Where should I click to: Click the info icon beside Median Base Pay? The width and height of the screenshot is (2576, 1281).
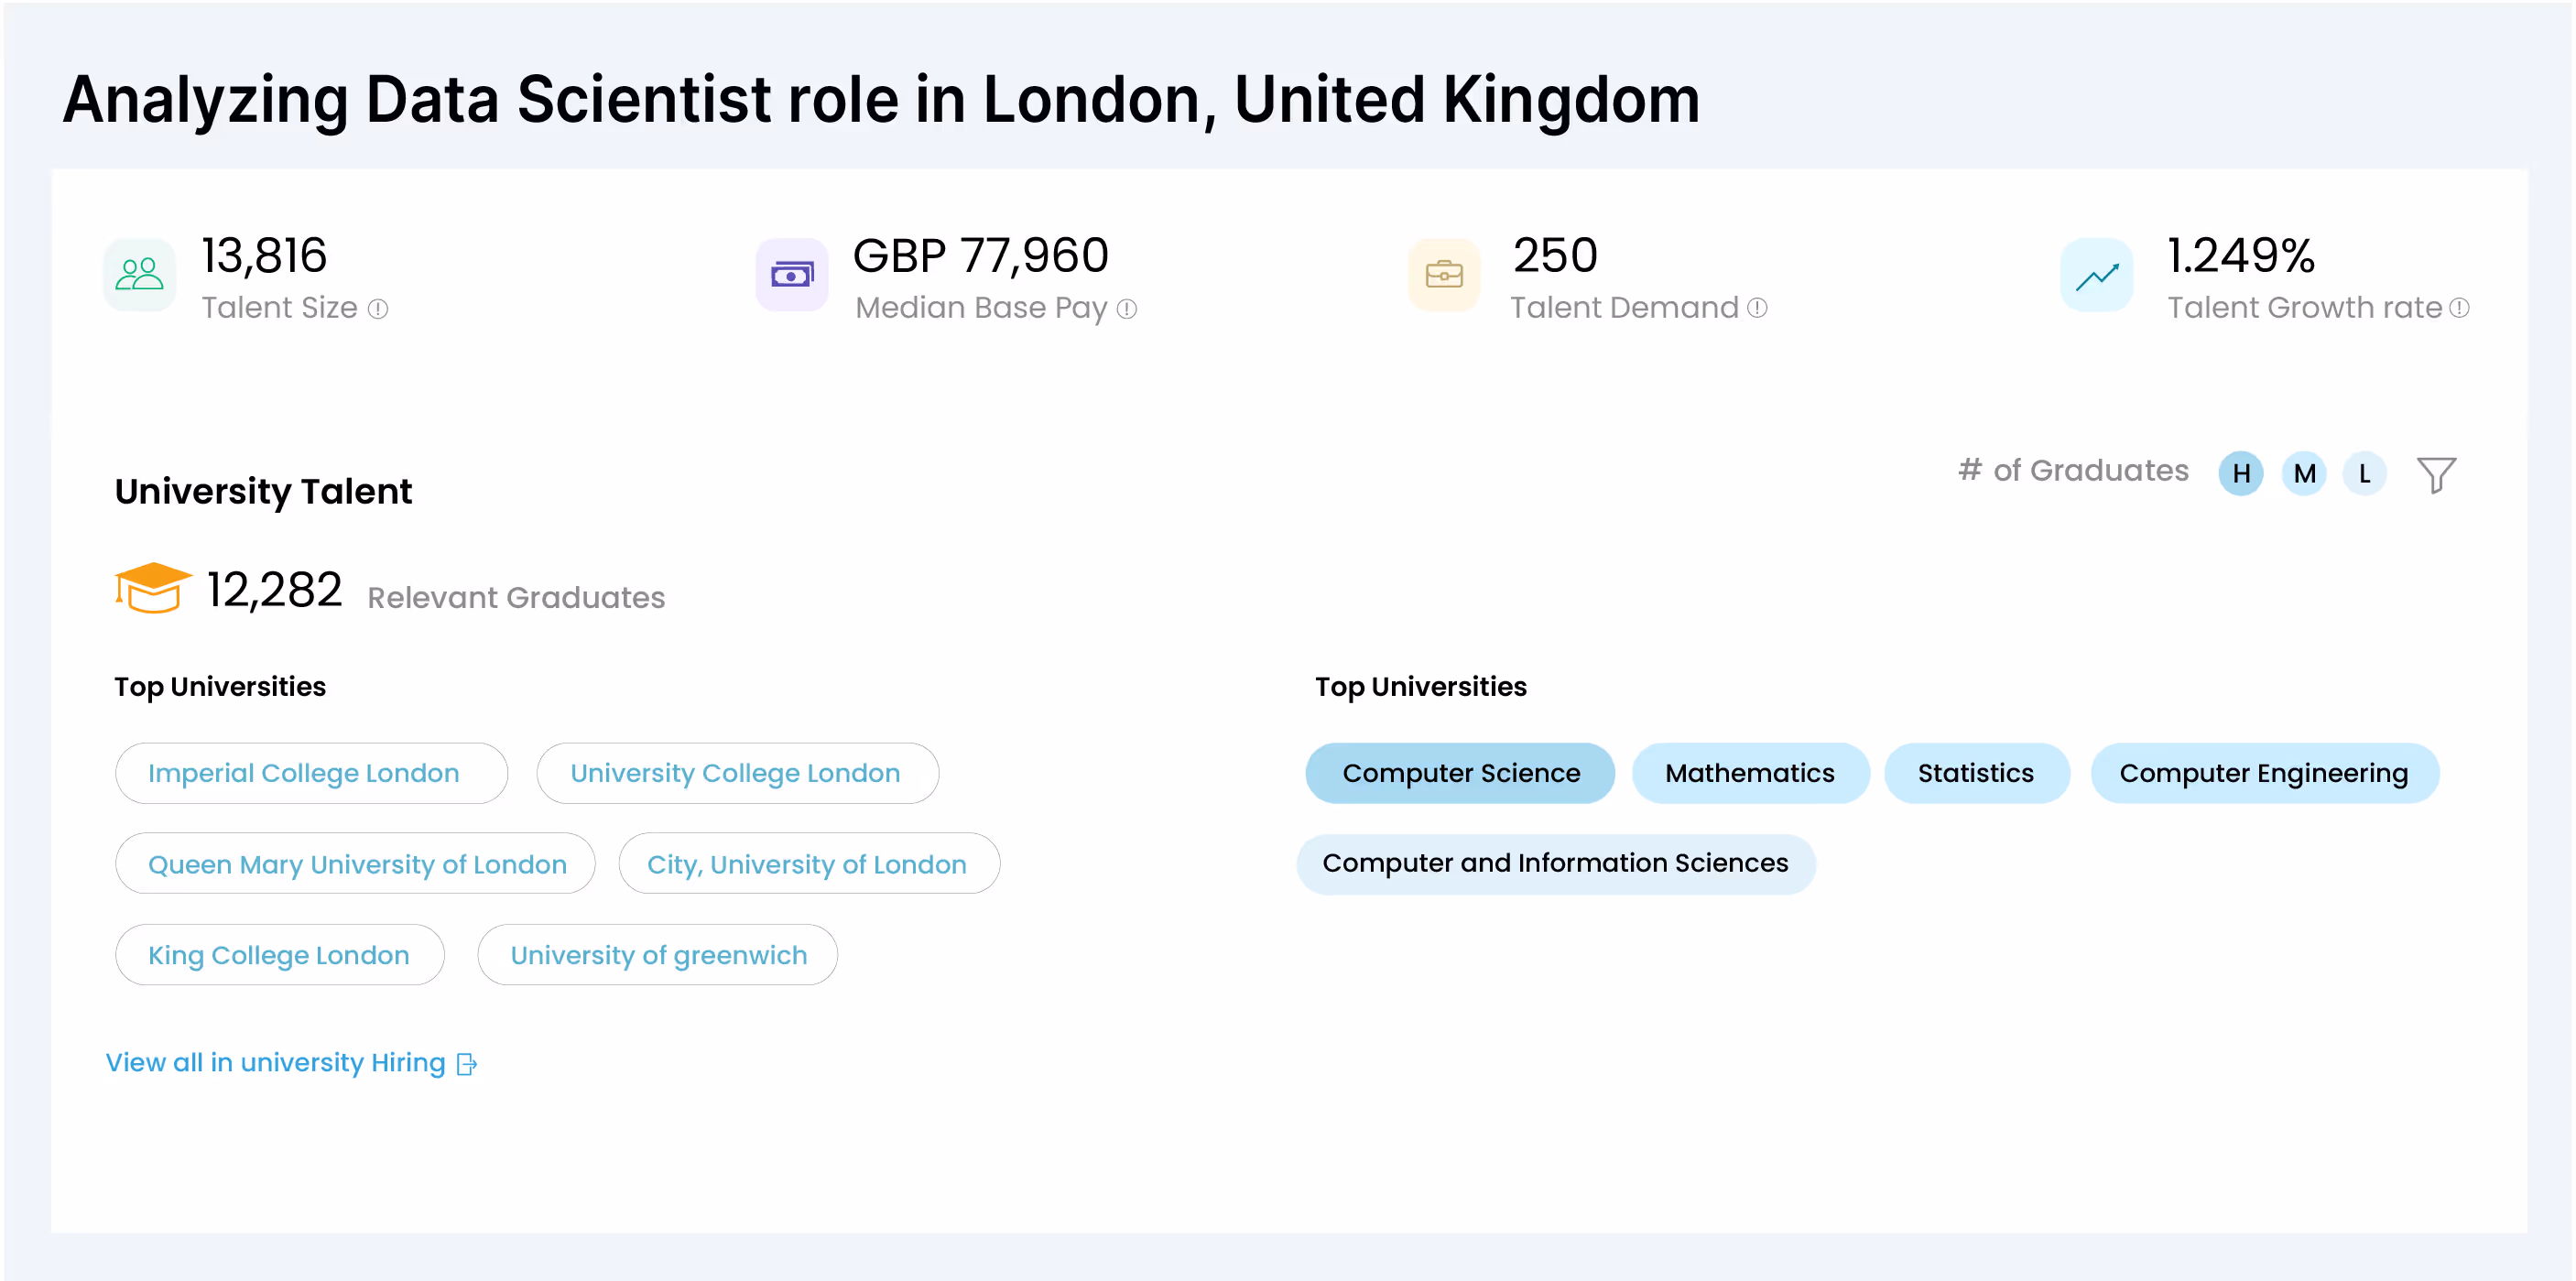1127,309
